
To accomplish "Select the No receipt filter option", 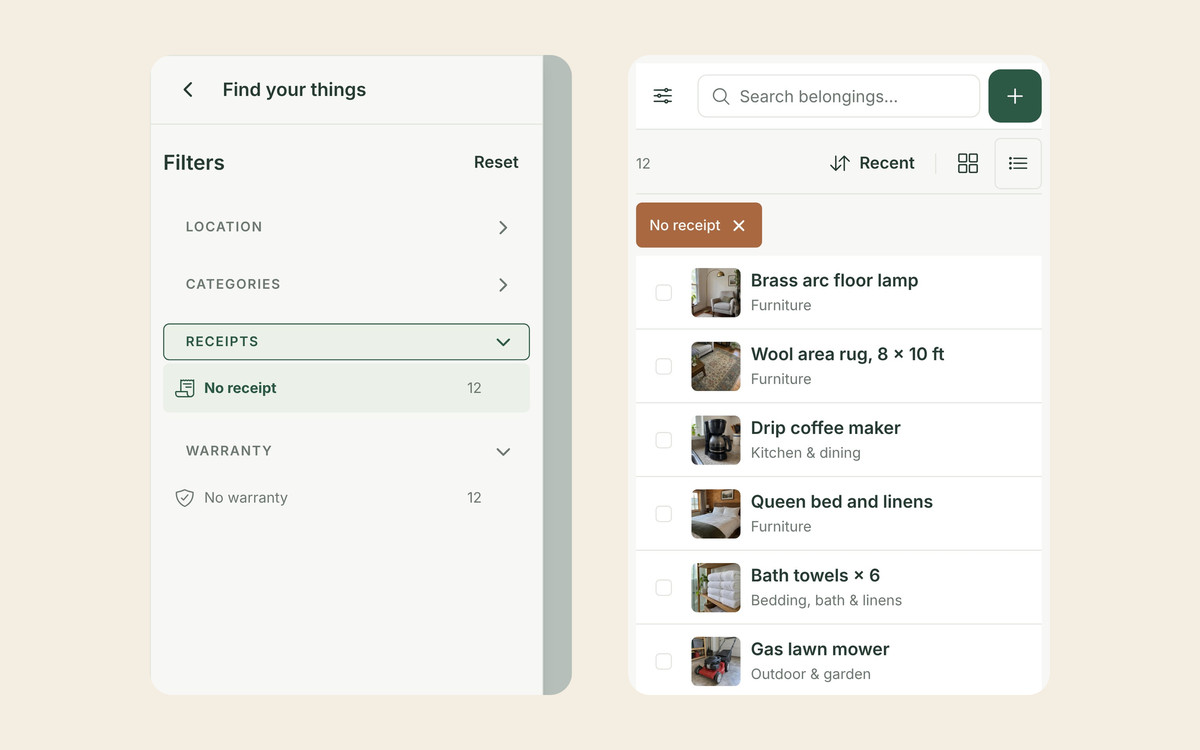I will coord(346,388).
